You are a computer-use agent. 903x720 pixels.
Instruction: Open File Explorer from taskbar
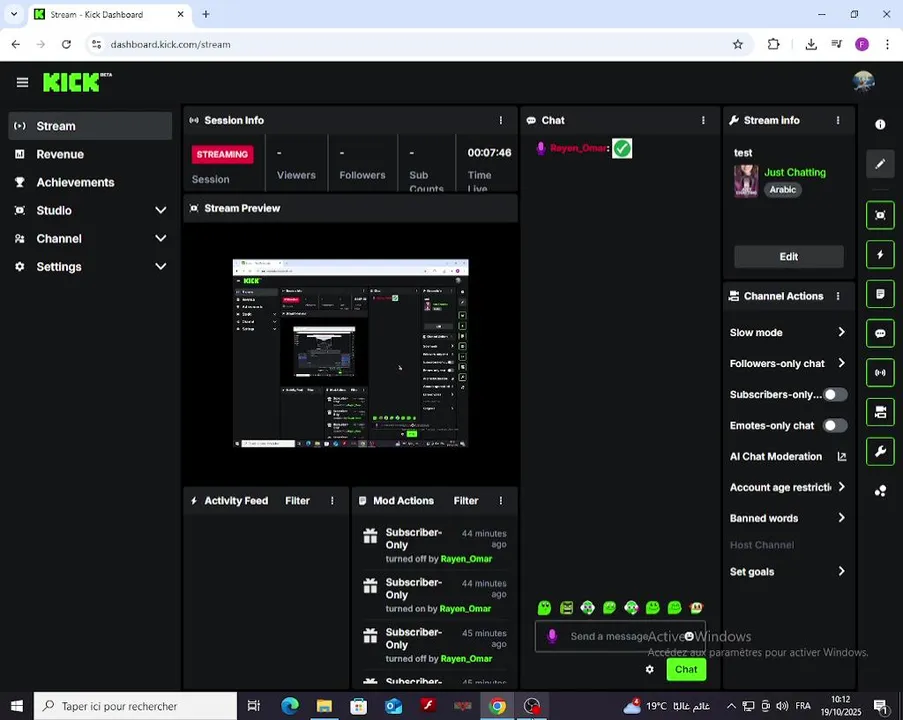coord(324,706)
